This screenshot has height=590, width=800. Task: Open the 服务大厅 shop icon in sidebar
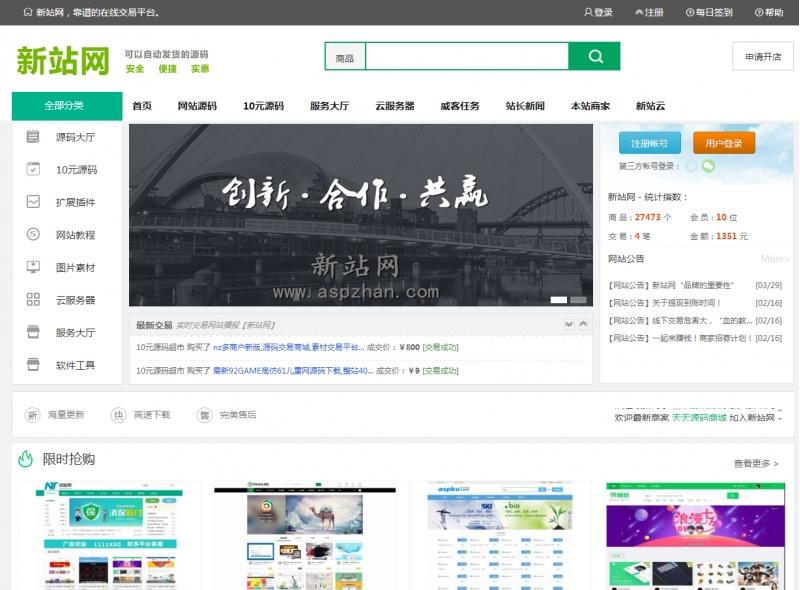tap(33, 332)
